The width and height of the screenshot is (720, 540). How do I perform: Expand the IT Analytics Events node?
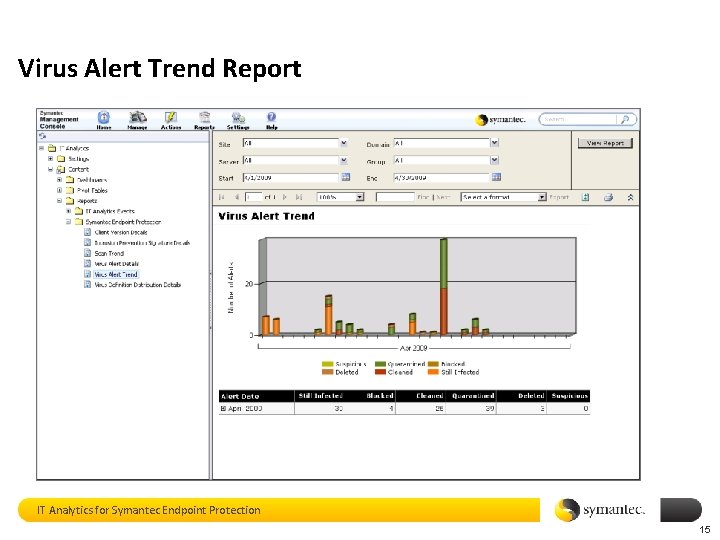[x=68, y=211]
